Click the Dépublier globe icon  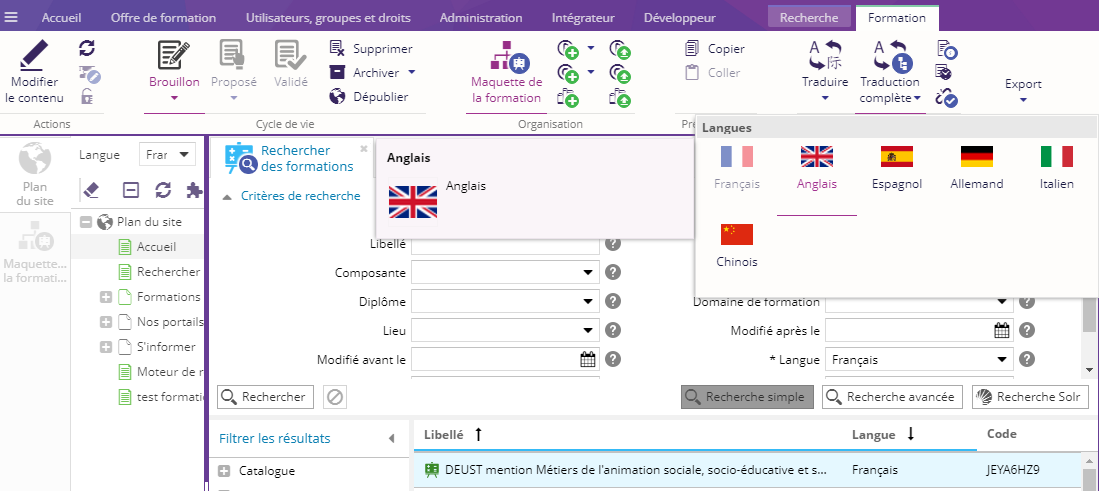point(338,97)
